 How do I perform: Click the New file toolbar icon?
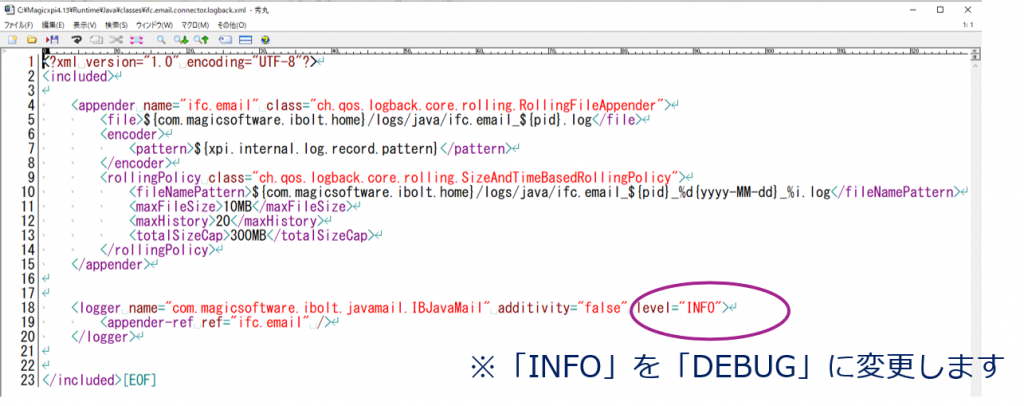12,40
